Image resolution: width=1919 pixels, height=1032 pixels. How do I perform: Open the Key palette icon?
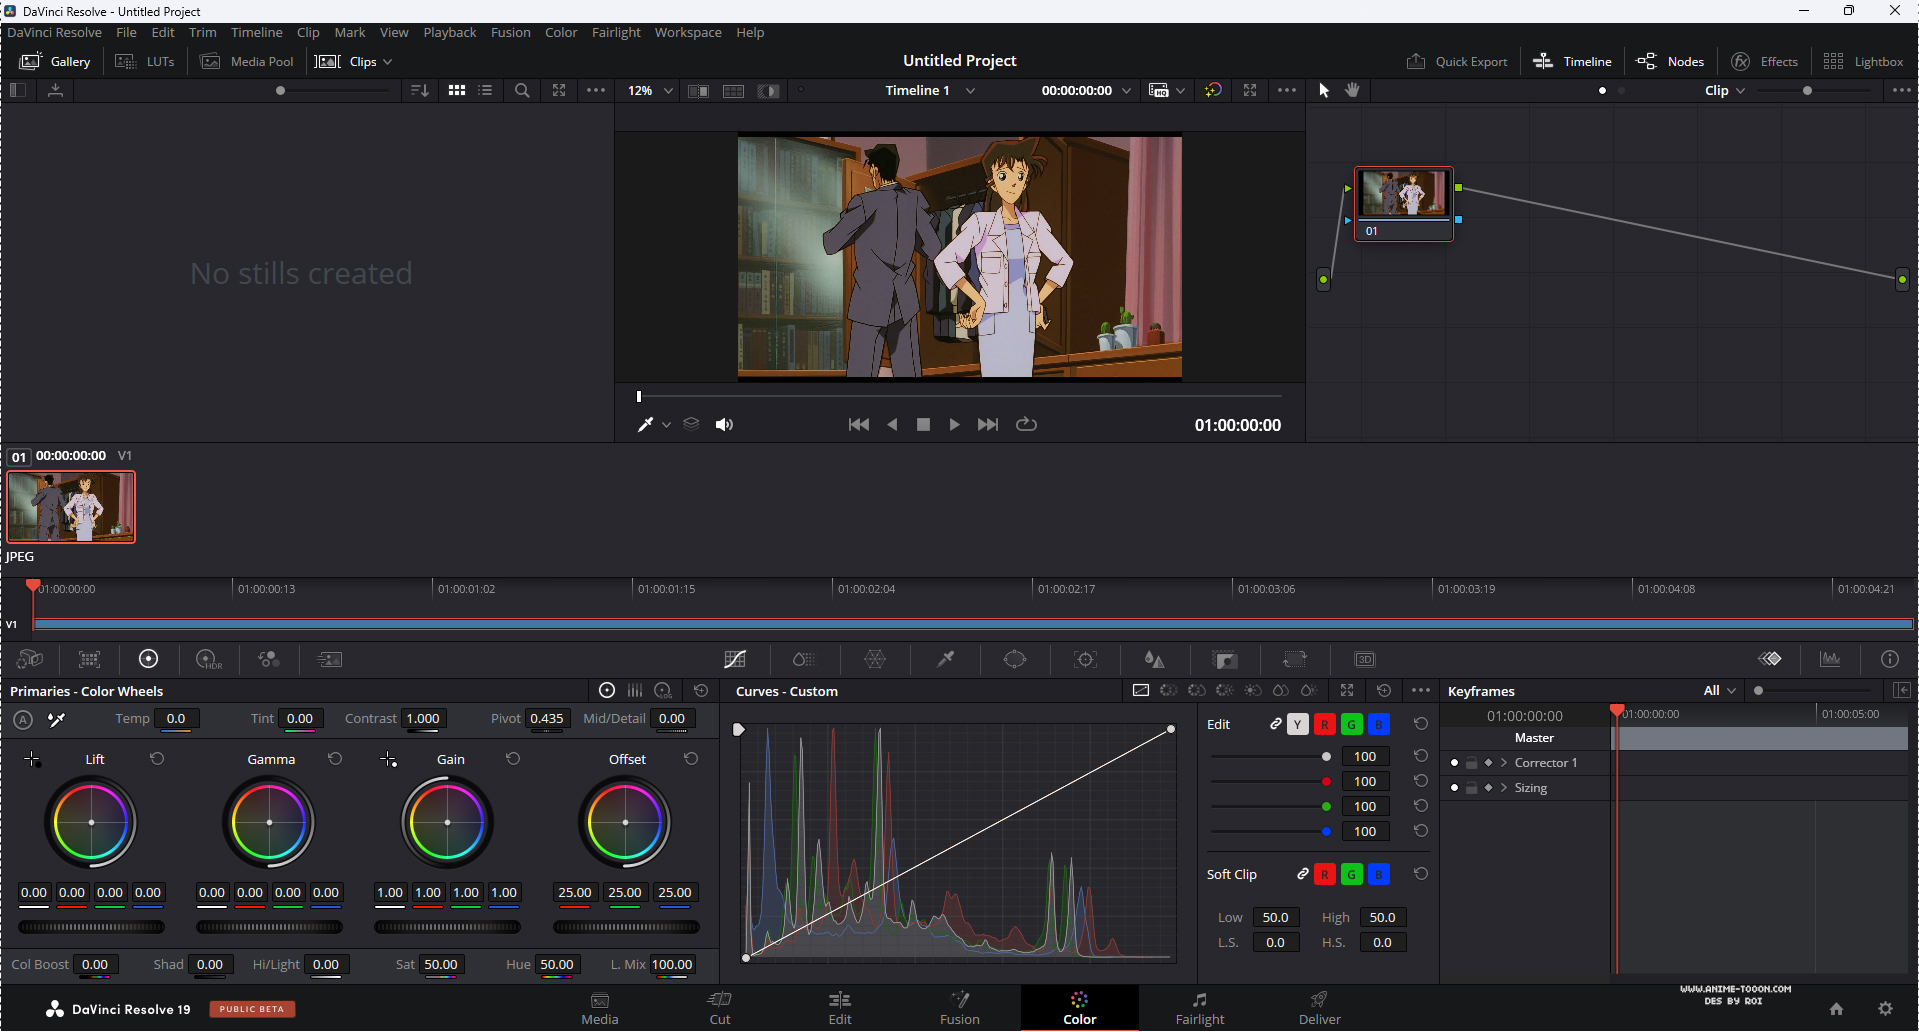click(x=1225, y=659)
